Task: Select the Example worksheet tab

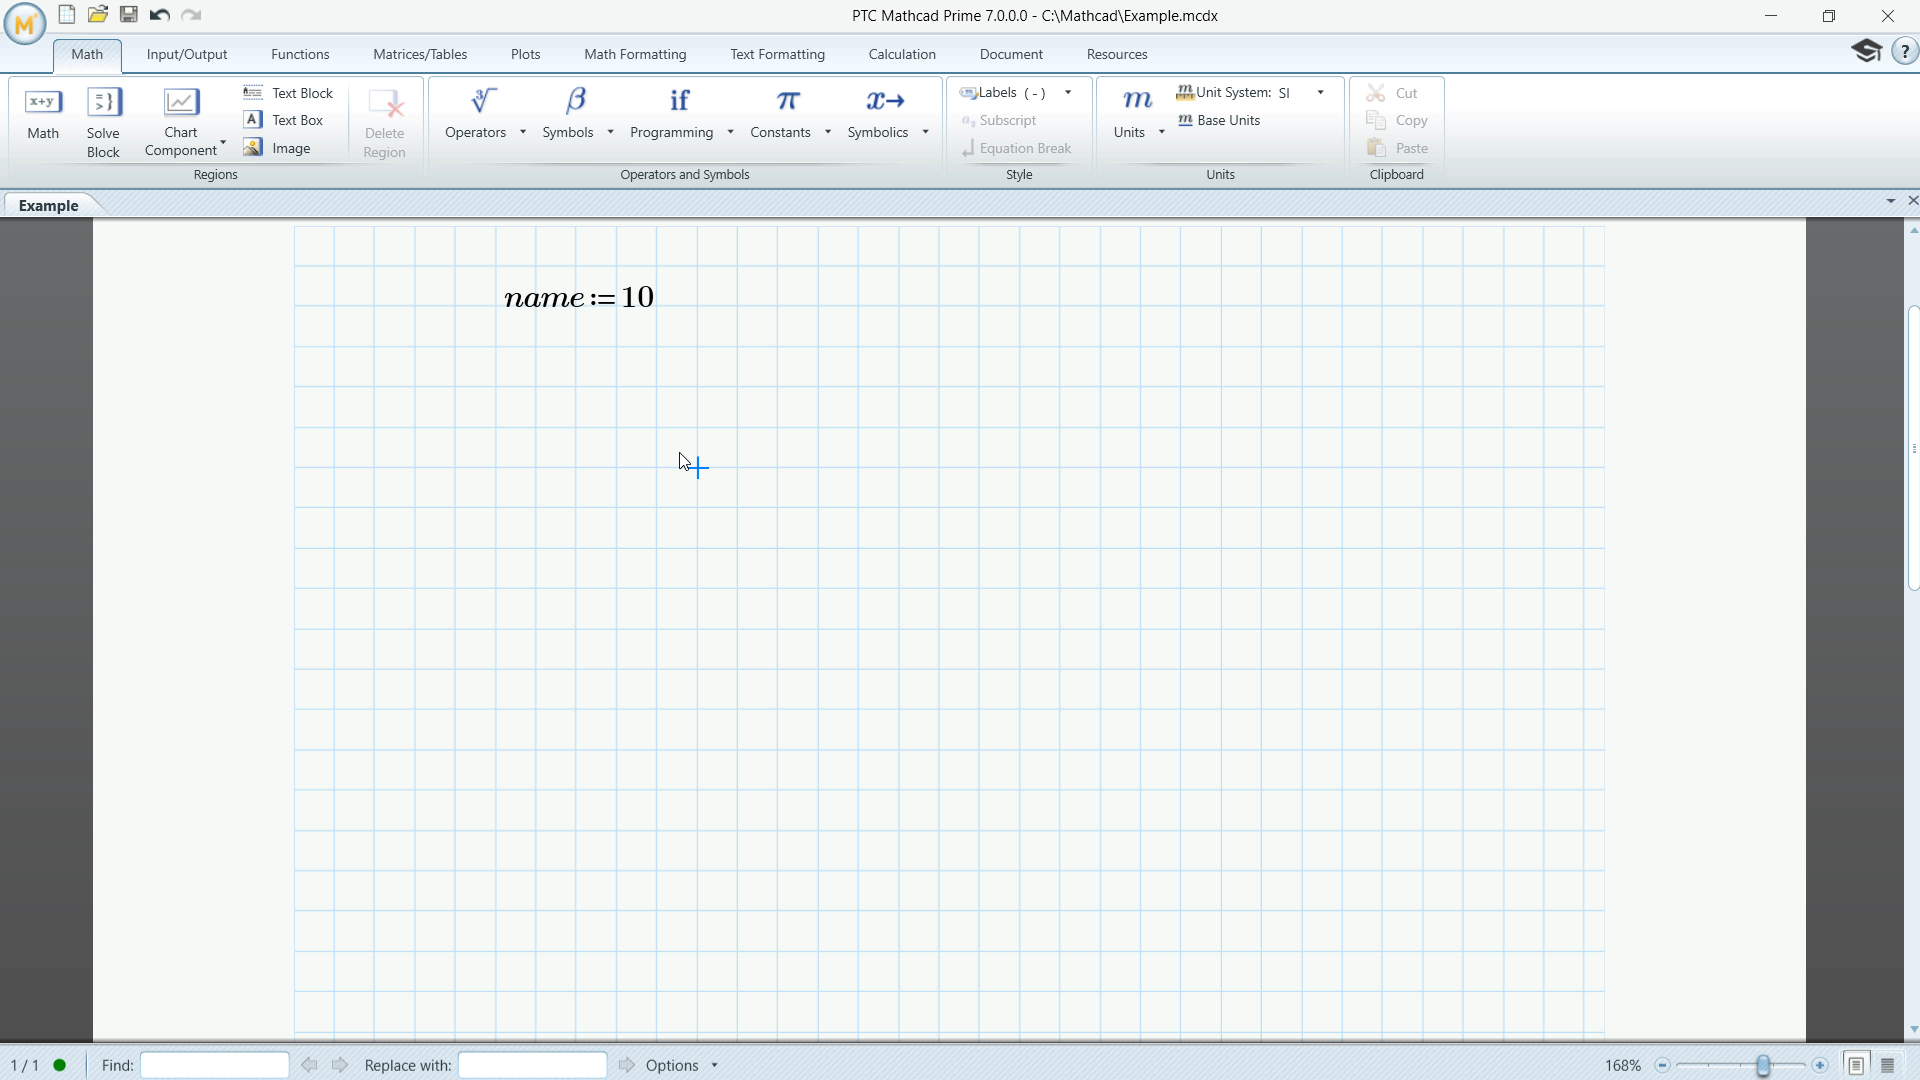Action: click(x=48, y=205)
